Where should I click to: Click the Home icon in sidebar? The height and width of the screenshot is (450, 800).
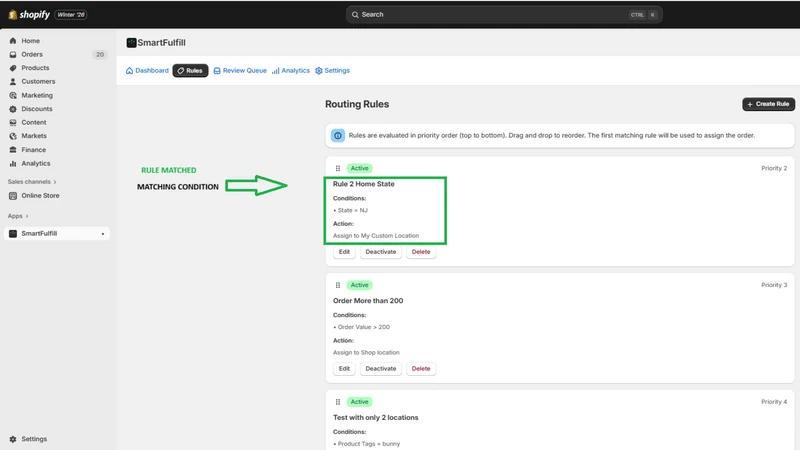pos(13,41)
